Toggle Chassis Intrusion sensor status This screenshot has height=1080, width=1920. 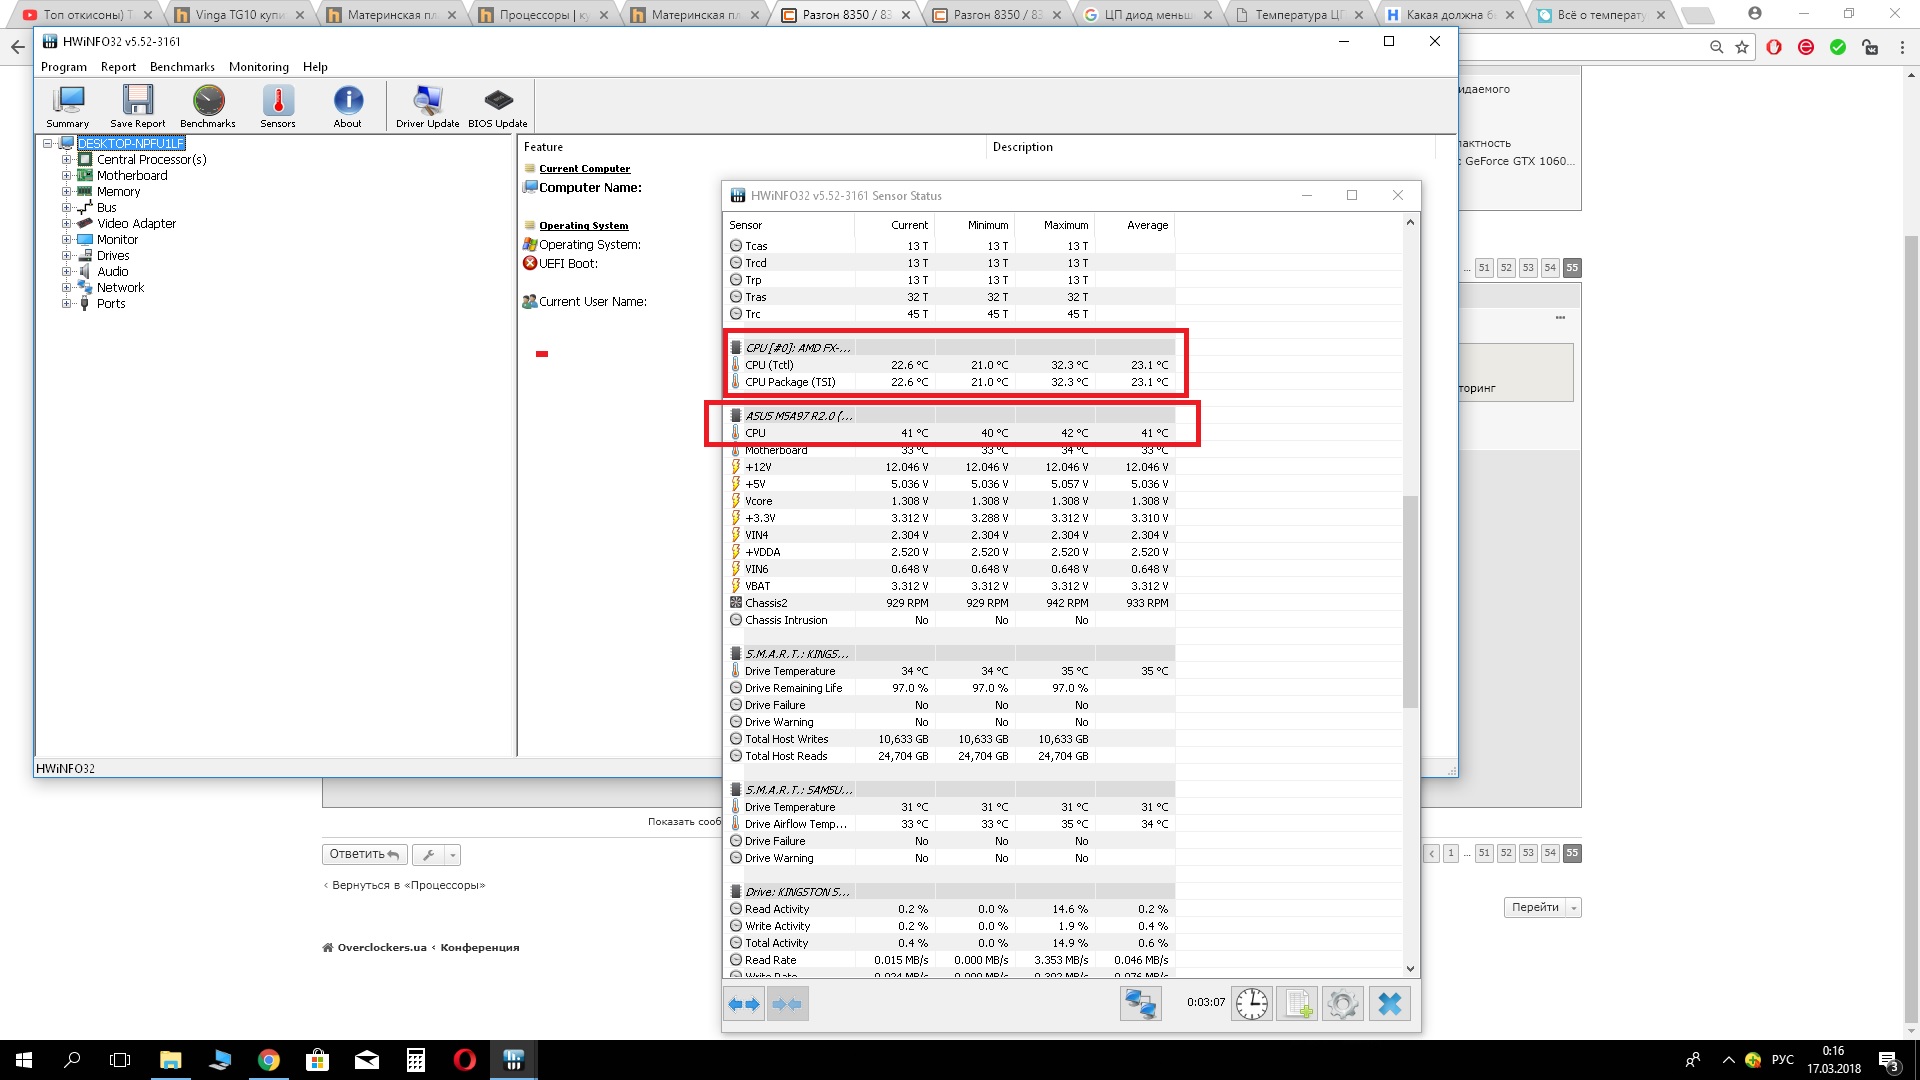[x=736, y=620]
